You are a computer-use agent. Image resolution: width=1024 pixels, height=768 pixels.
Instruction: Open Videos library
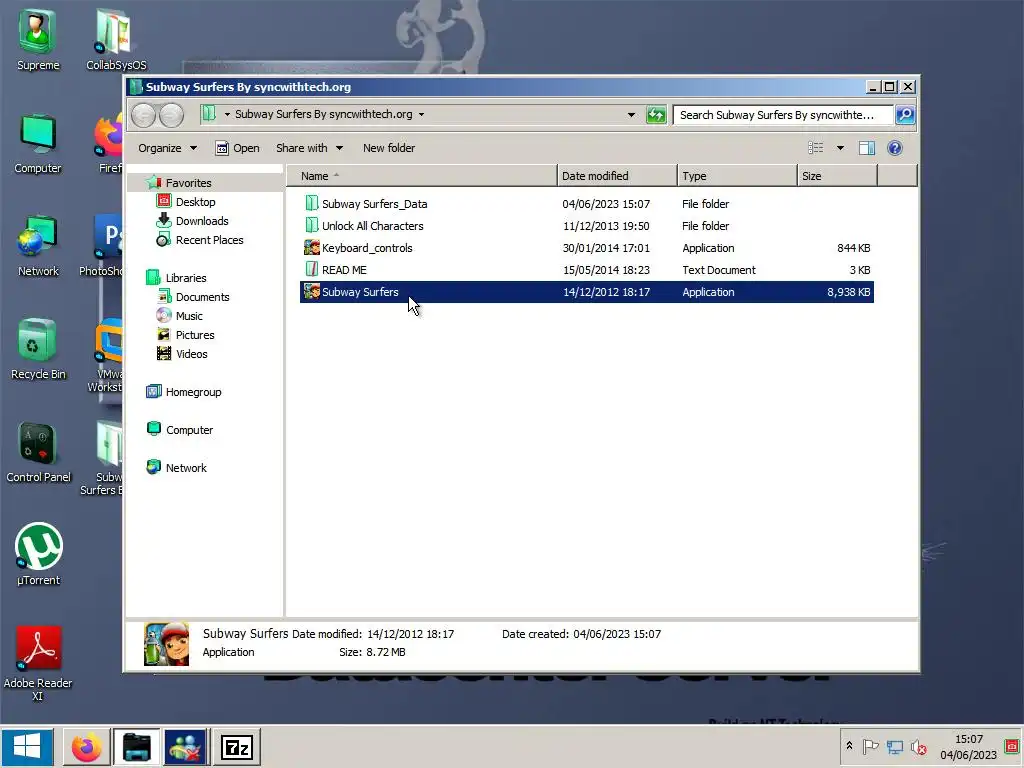[191, 353]
